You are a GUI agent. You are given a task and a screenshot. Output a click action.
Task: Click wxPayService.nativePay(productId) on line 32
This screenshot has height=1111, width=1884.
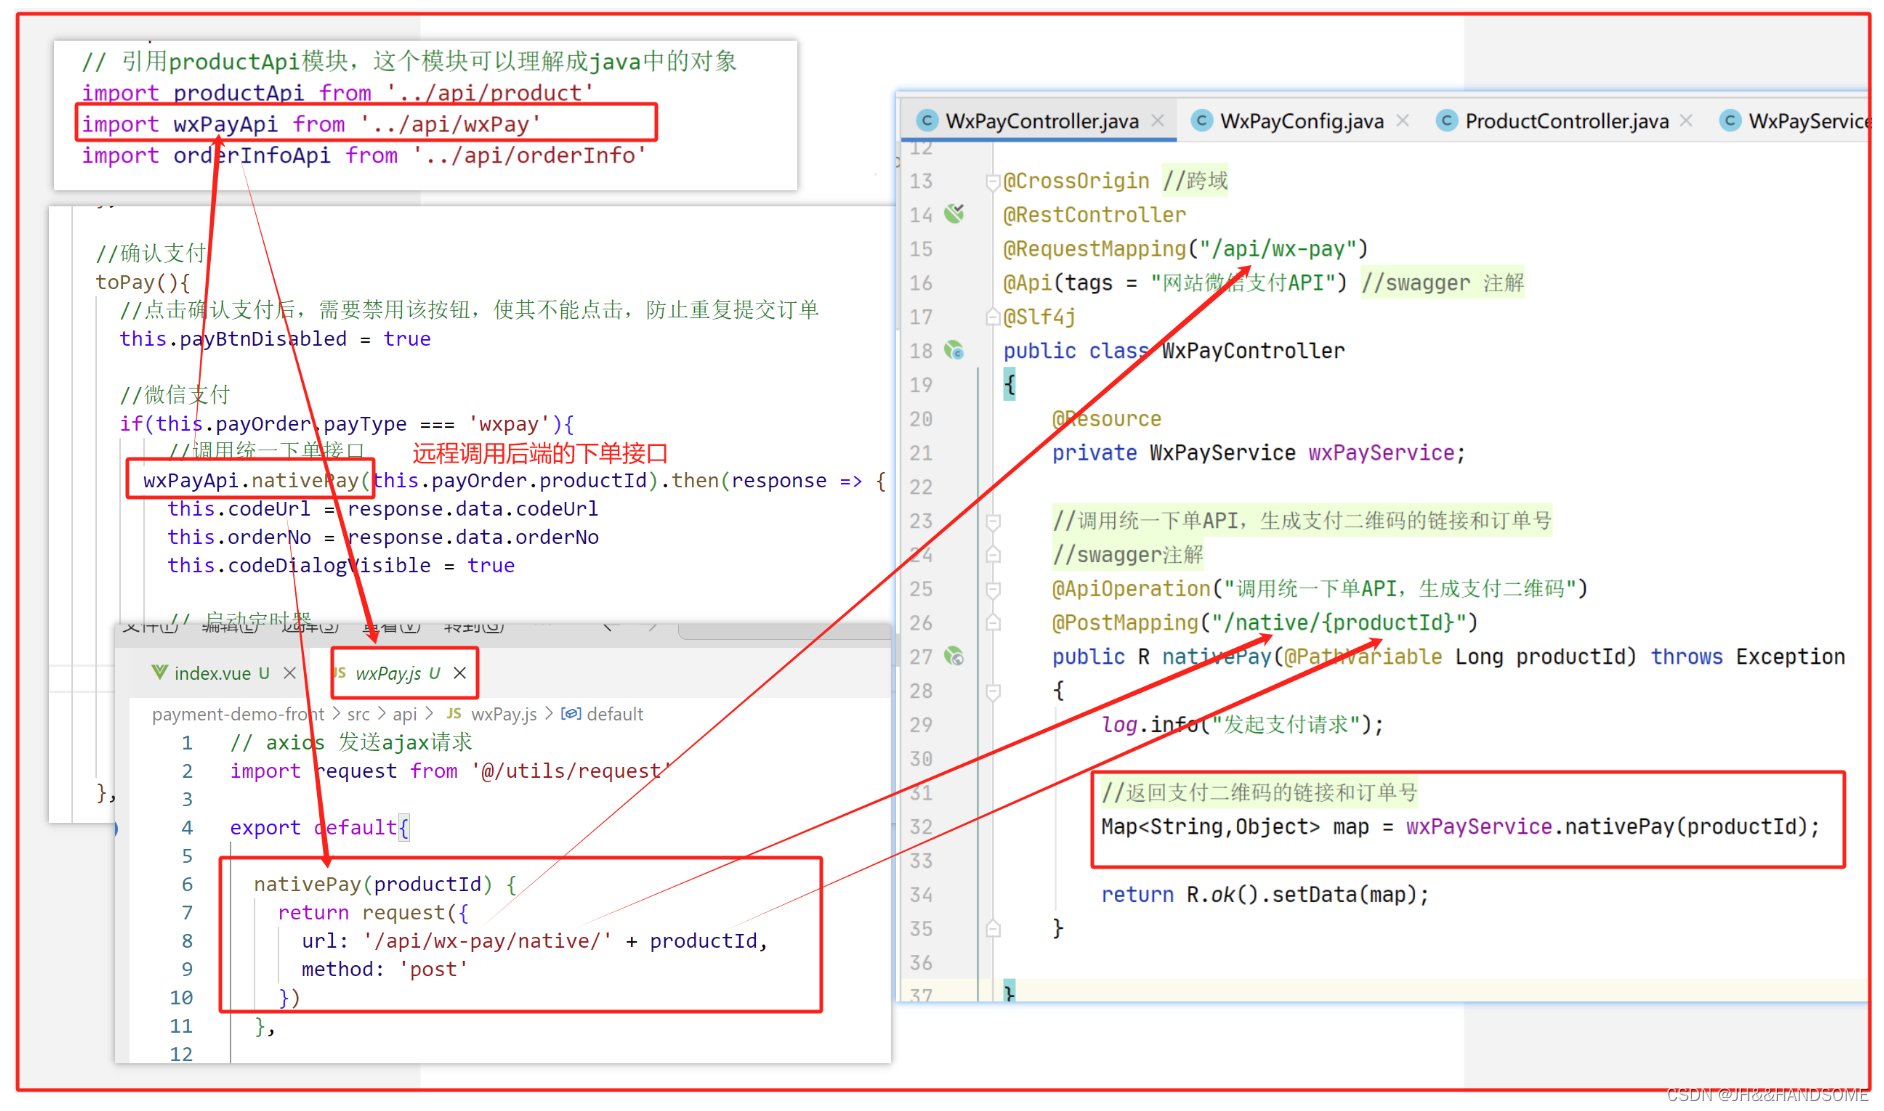click(1606, 827)
